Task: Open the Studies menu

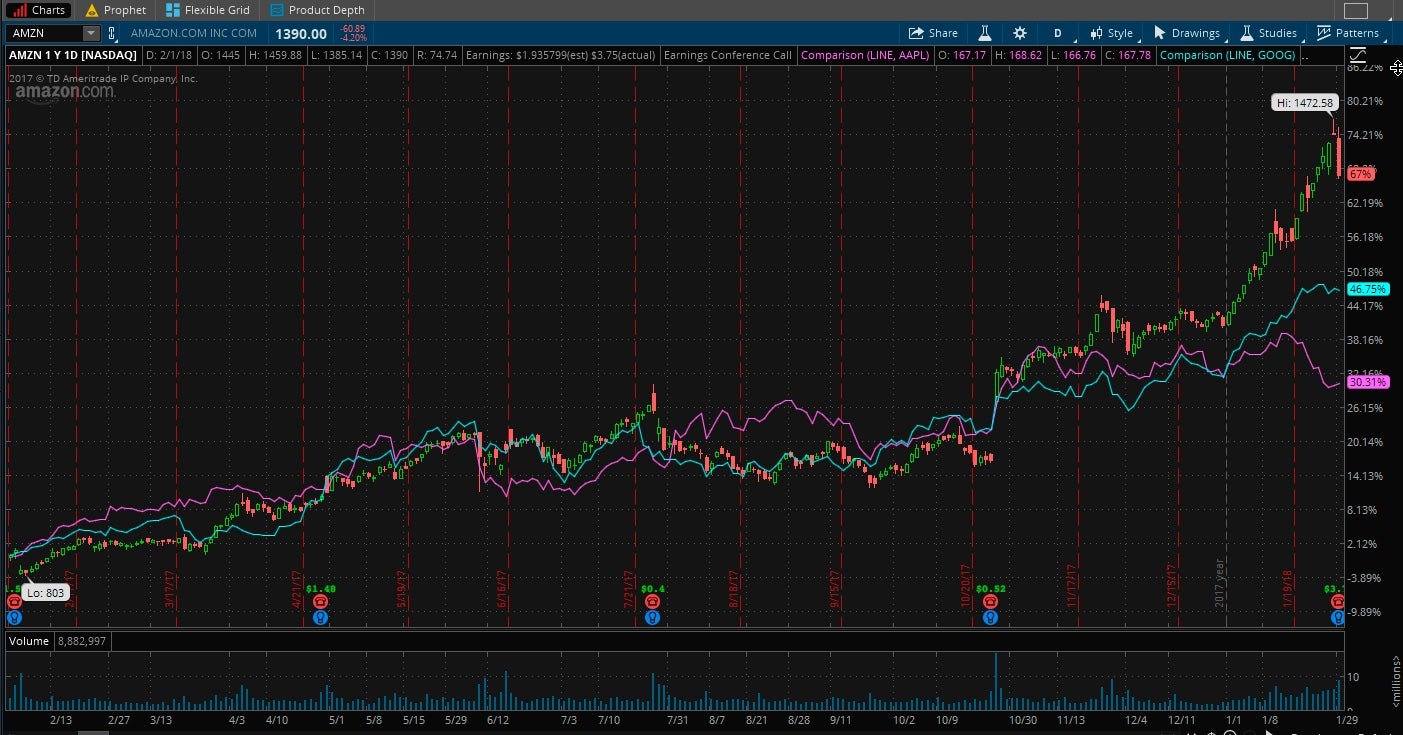Action: point(1269,33)
